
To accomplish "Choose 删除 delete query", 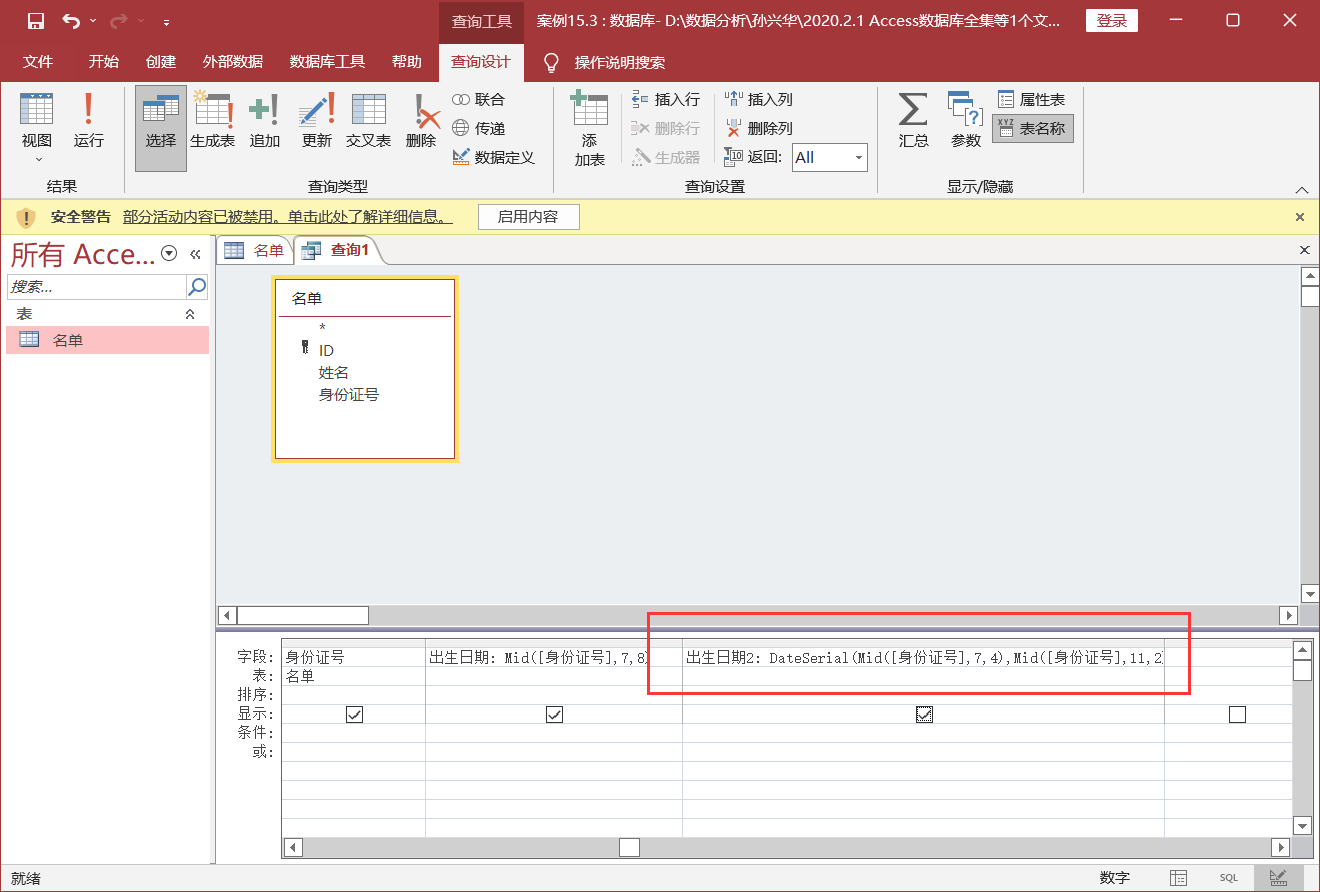I will click(x=421, y=122).
